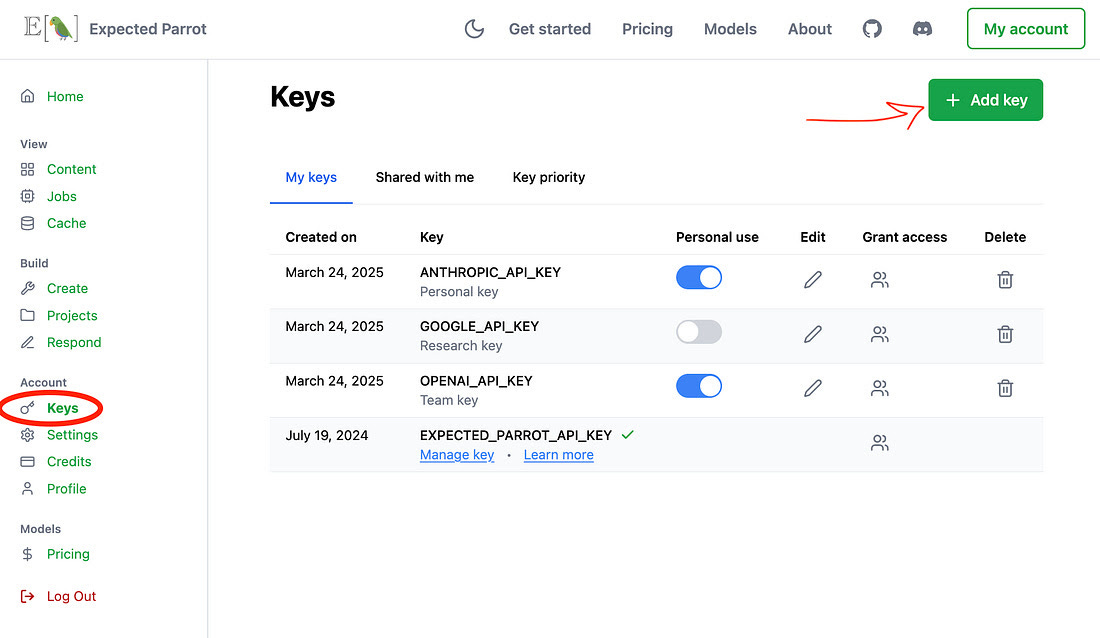Follow the Manage key link
This screenshot has width=1100, height=638.
click(457, 455)
